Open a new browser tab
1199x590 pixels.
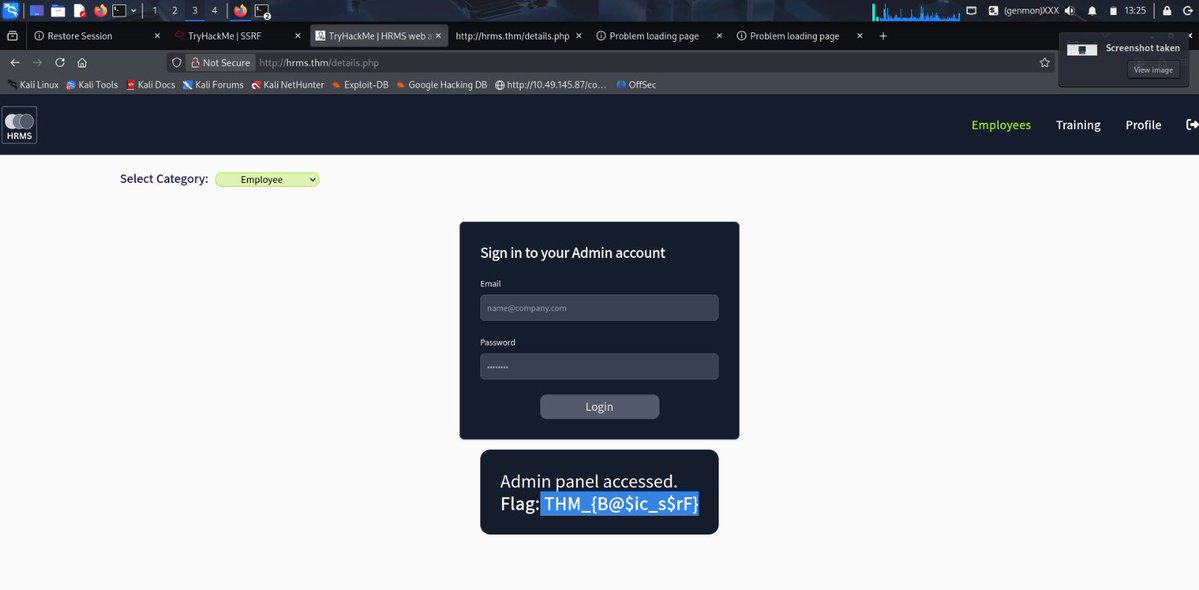click(x=883, y=36)
